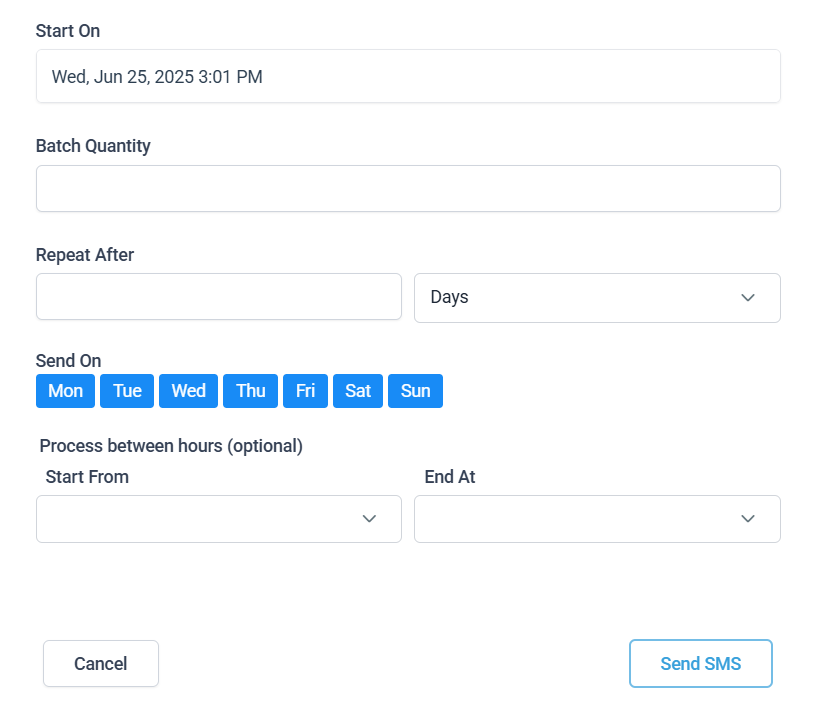Toggle the Sat day button
The image size is (816, 710).
coord(358,391)
